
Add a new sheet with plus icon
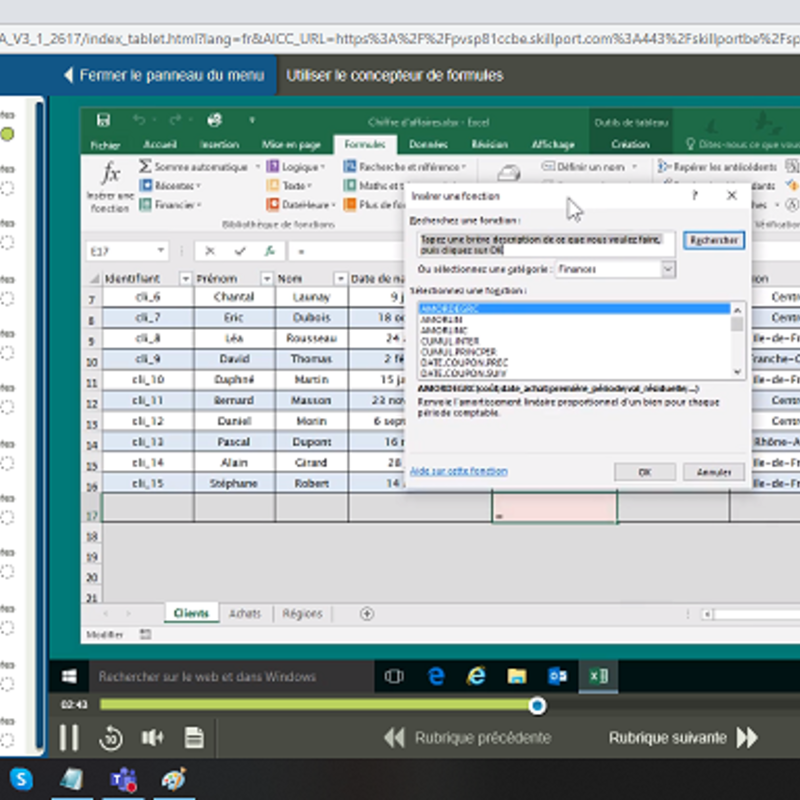coord(367,614)
